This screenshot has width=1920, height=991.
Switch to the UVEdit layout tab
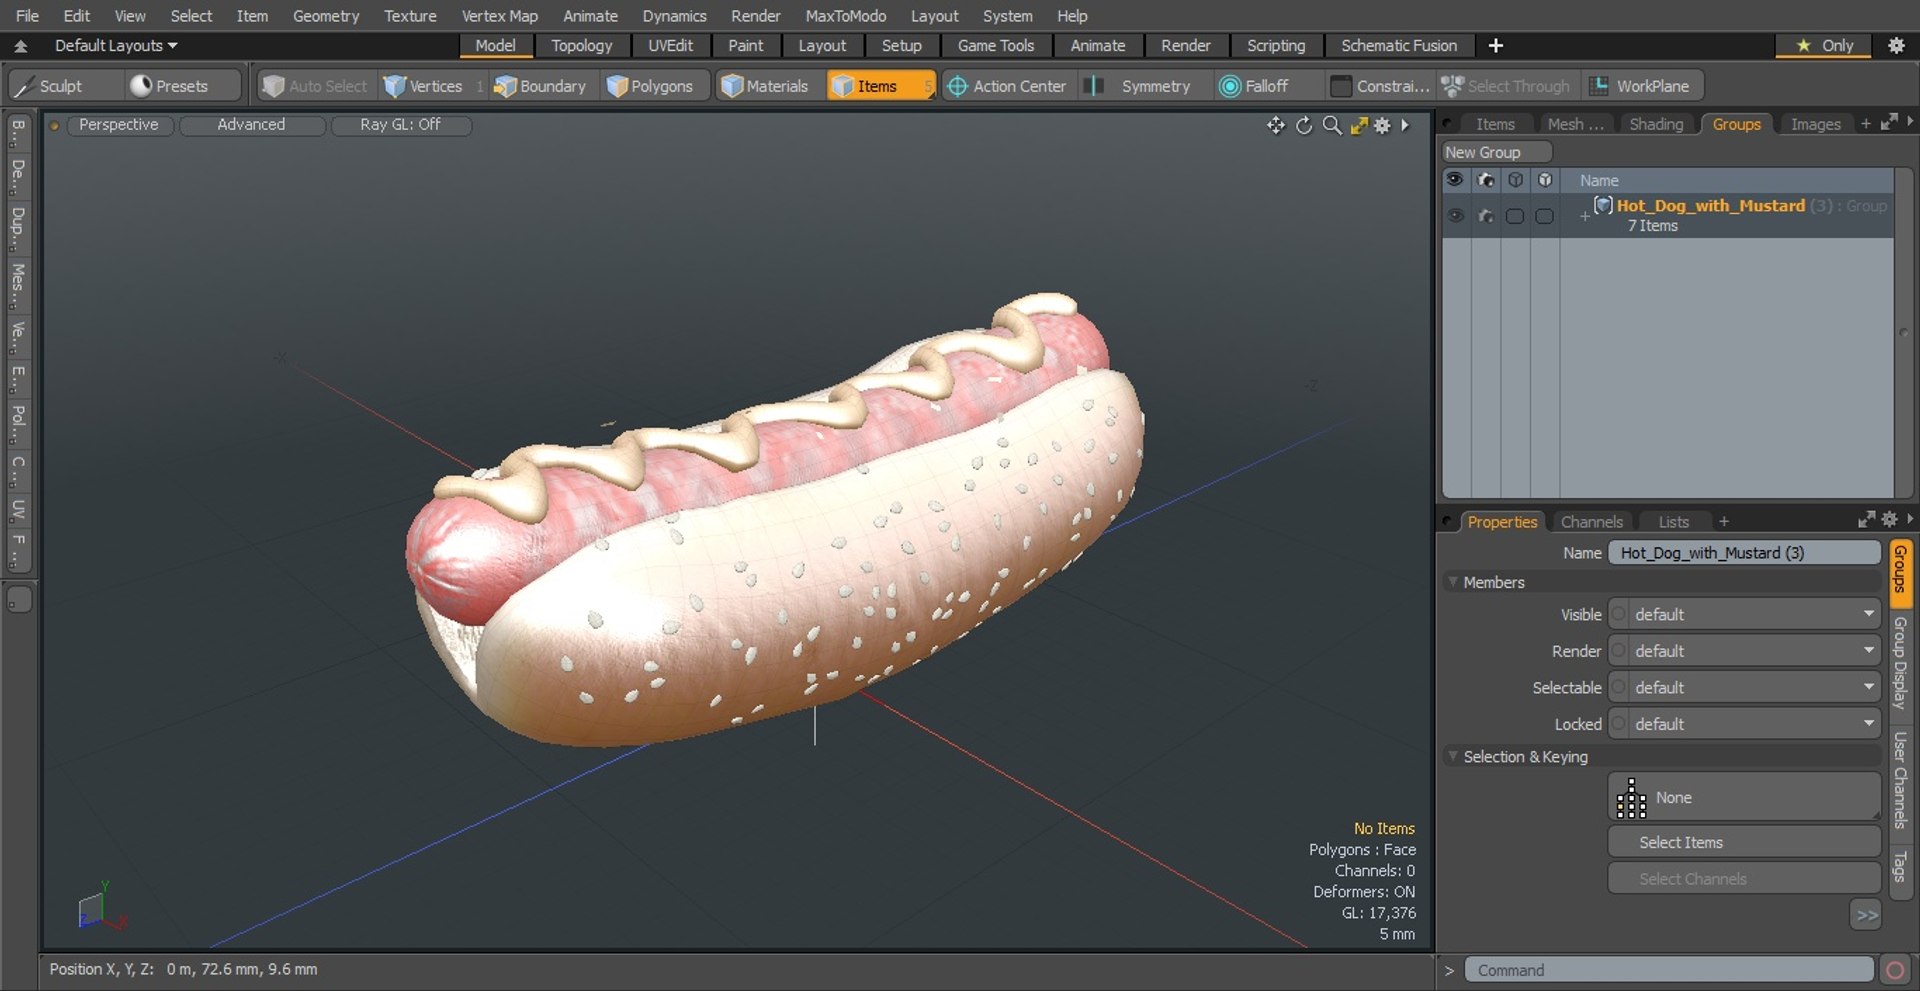670,46
